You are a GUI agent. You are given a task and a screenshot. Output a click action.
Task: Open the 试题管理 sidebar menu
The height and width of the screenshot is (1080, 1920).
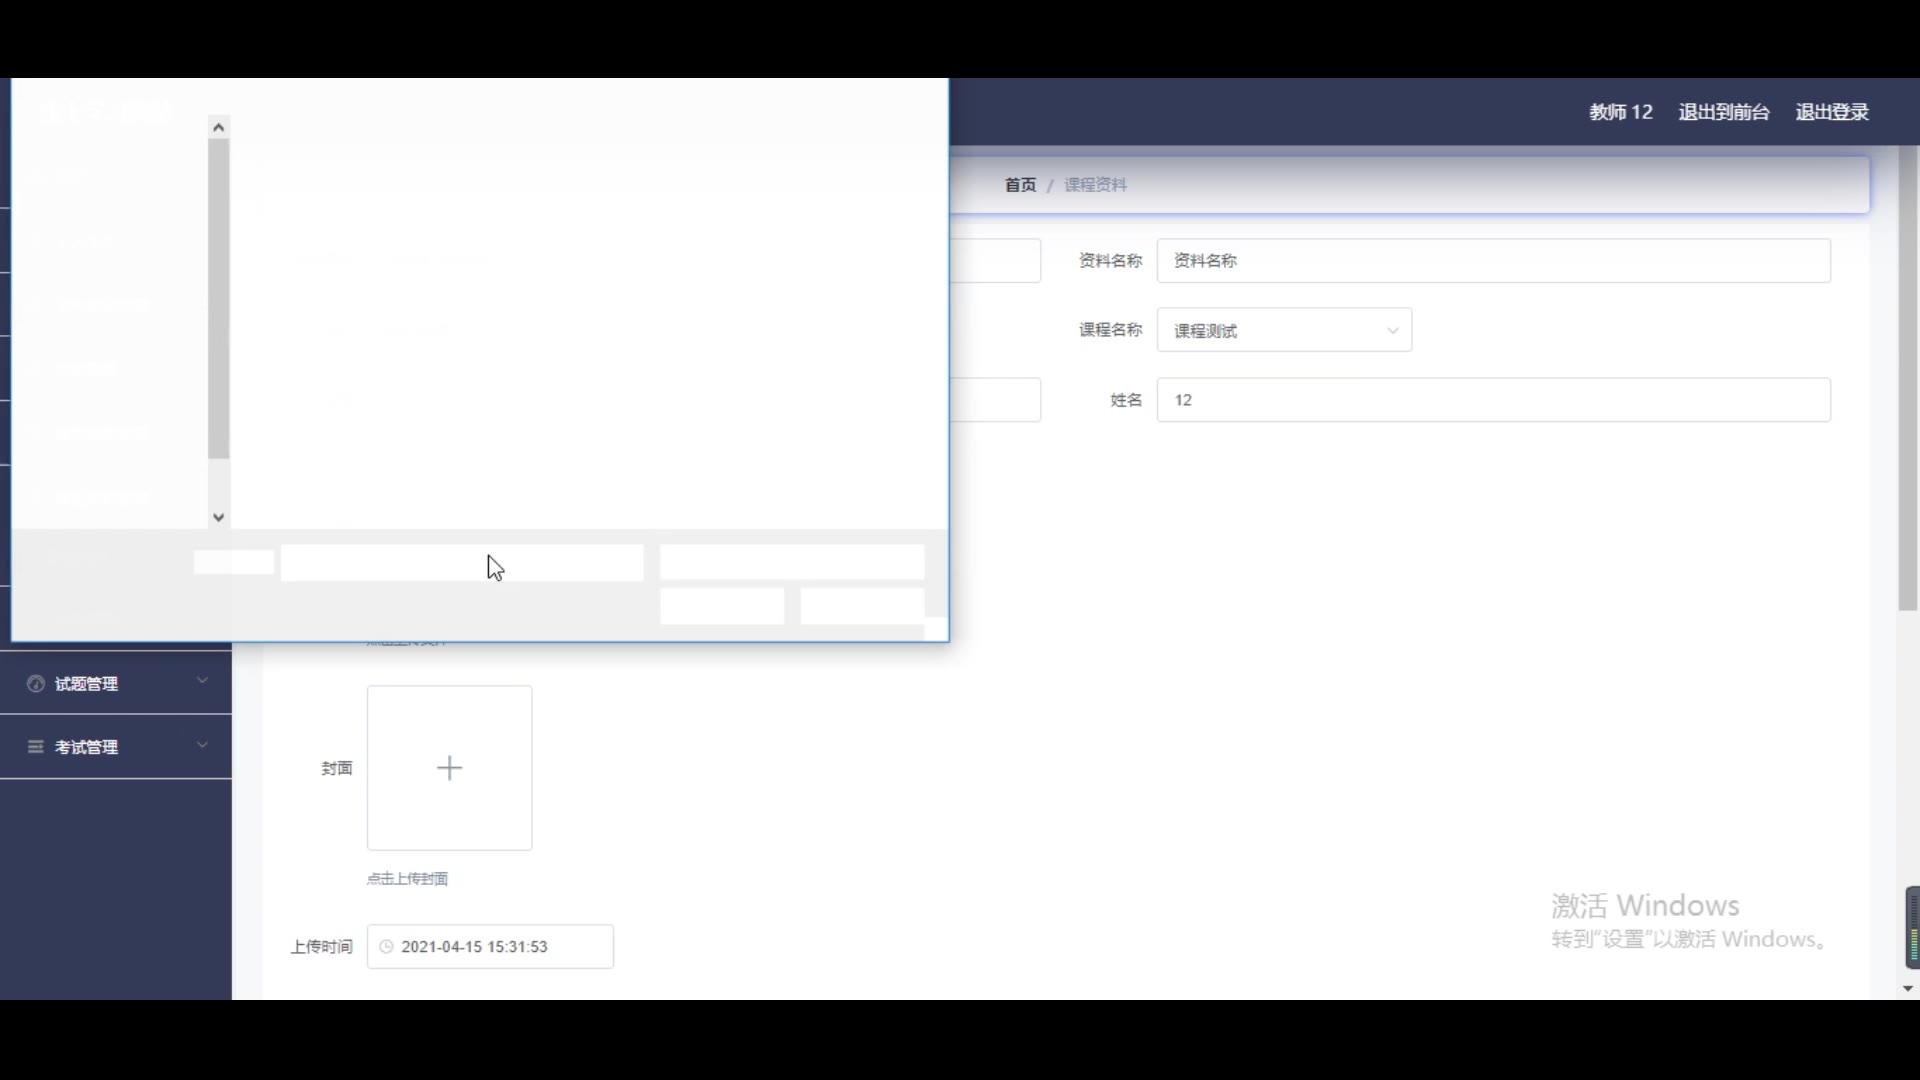click(x=86, y=684)
